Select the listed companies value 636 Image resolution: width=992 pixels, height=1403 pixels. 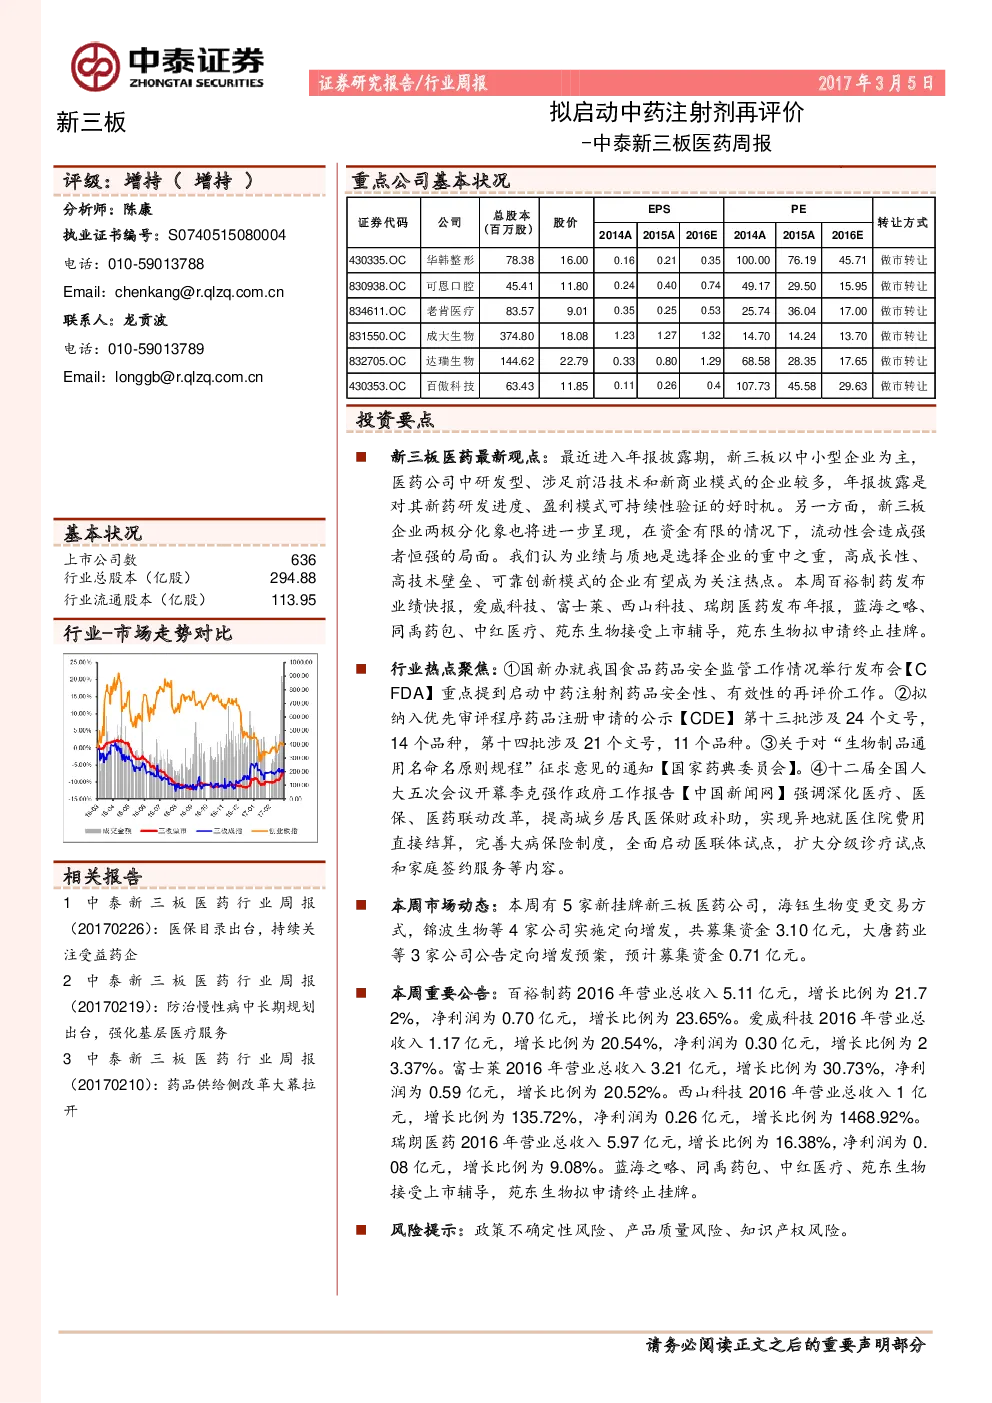pos(303,560)
